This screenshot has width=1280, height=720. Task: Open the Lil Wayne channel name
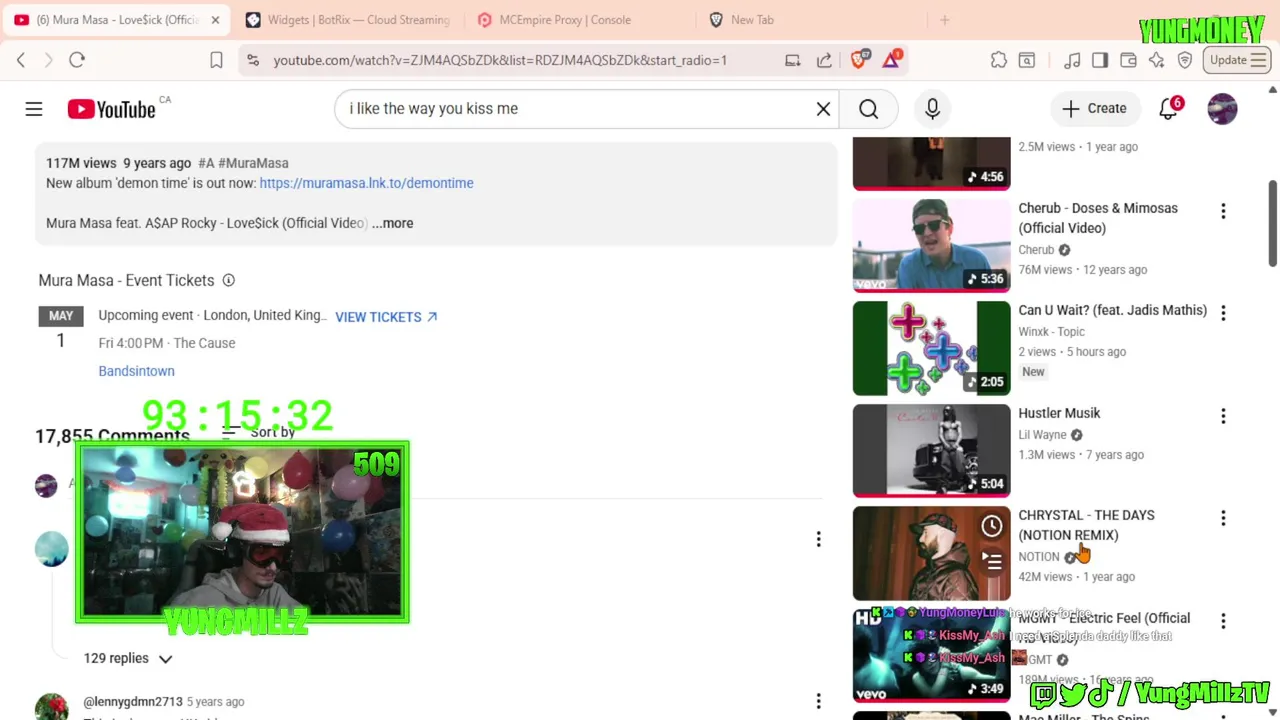click(x=1042, y=435)
